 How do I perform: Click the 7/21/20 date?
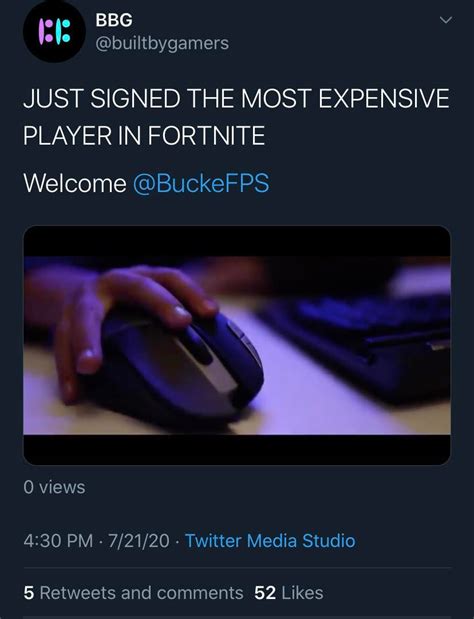(138, 540)
